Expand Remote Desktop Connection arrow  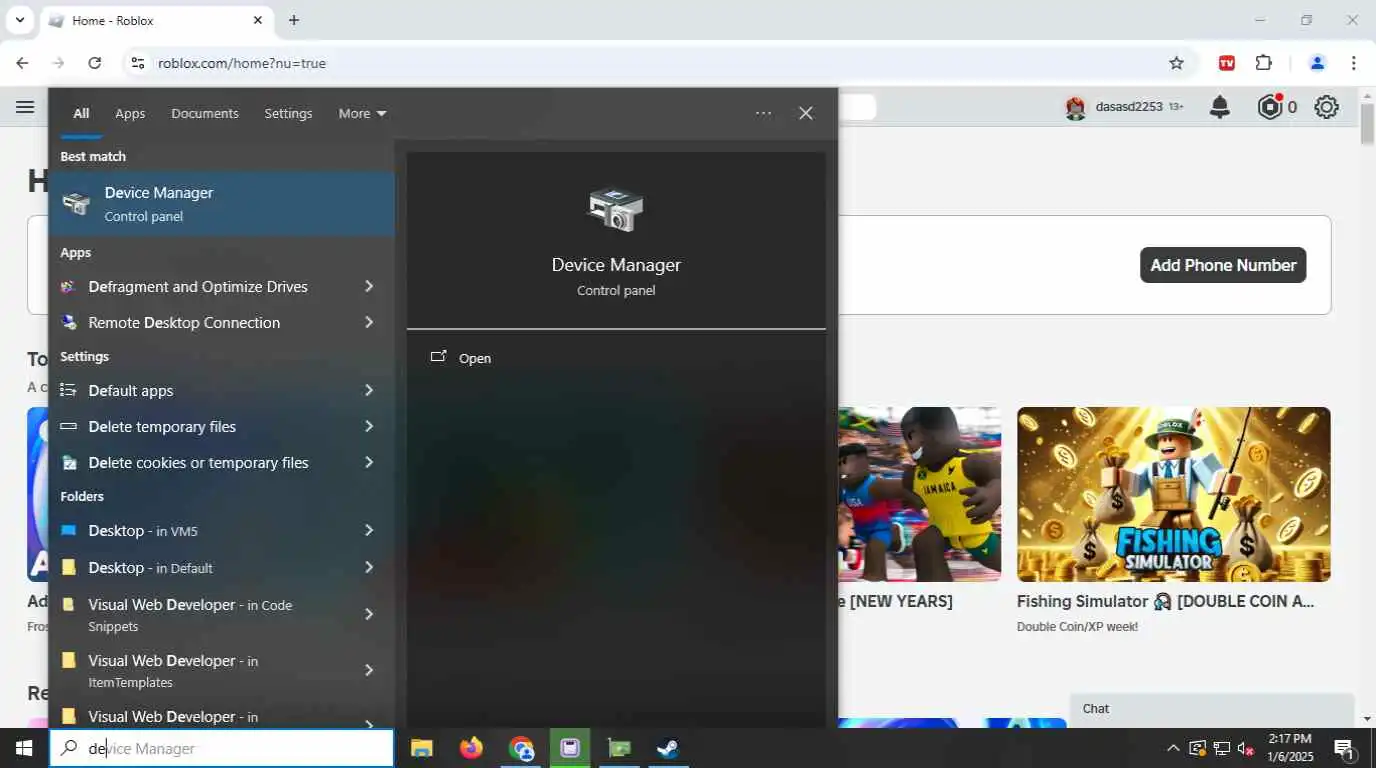point(369,323)
